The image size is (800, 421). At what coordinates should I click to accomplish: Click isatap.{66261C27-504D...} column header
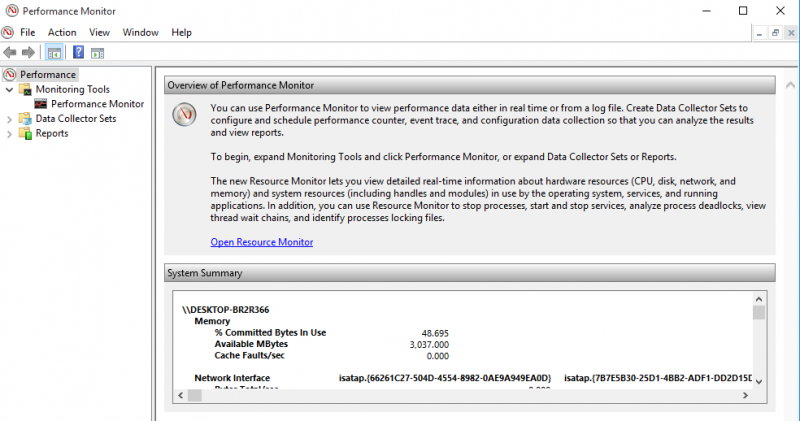tap(445, 378)
